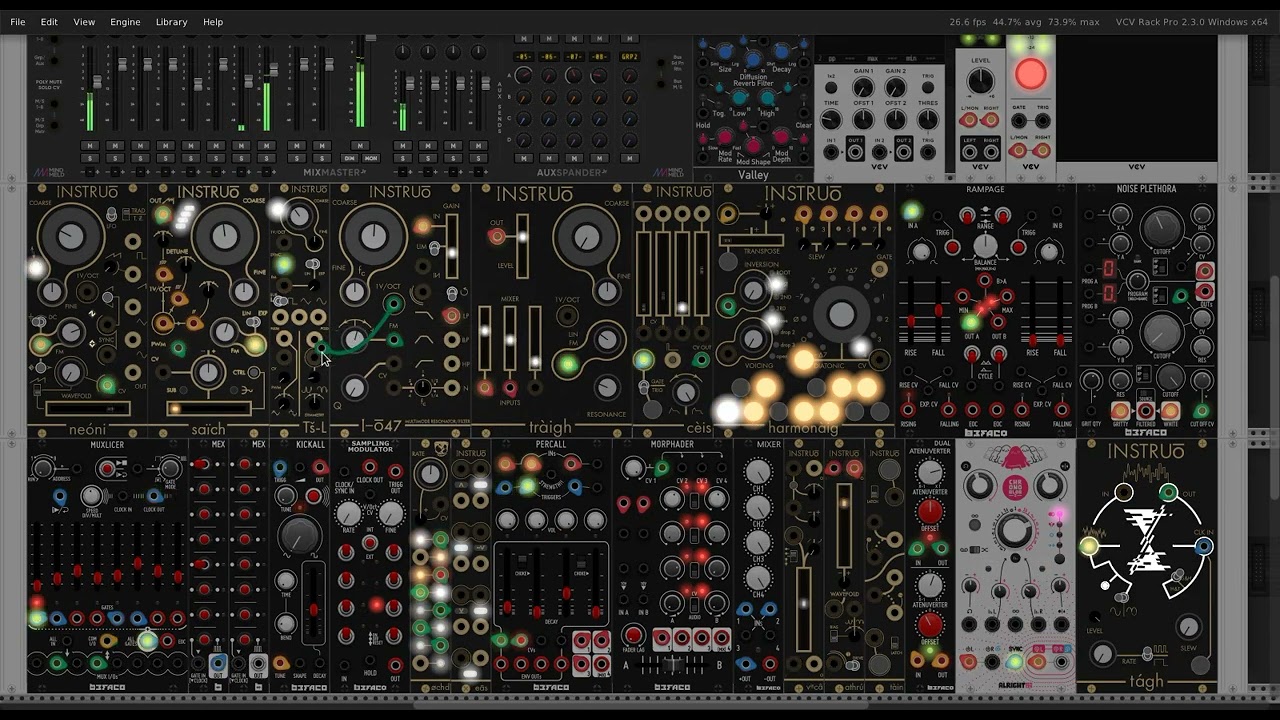Click the OUT 1 port on VCV module
1280x720 pixels.
coord(854,151)
